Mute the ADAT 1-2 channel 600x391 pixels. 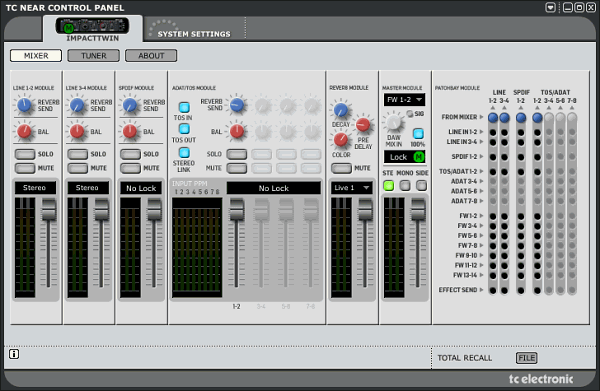[237, 168]
